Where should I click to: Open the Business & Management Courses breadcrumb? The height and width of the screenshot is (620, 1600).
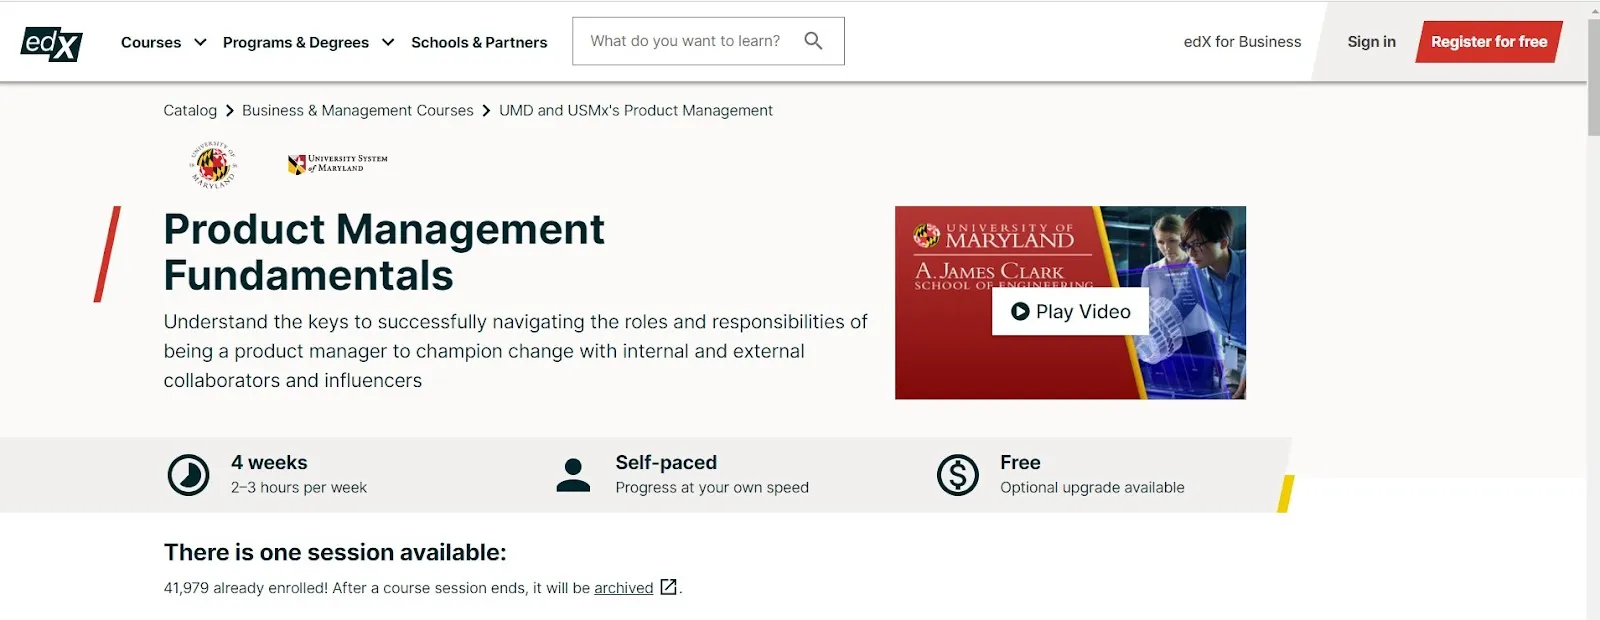tap(358, 110)
